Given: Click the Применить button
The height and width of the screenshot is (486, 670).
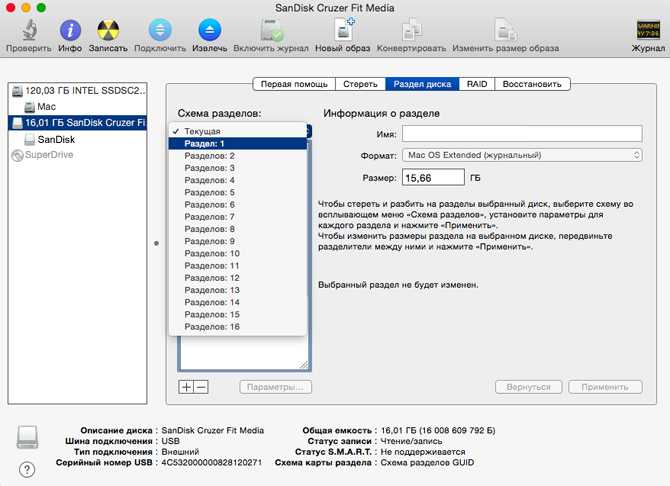Looking at the screenshot, I should click(x=605, y=387).
